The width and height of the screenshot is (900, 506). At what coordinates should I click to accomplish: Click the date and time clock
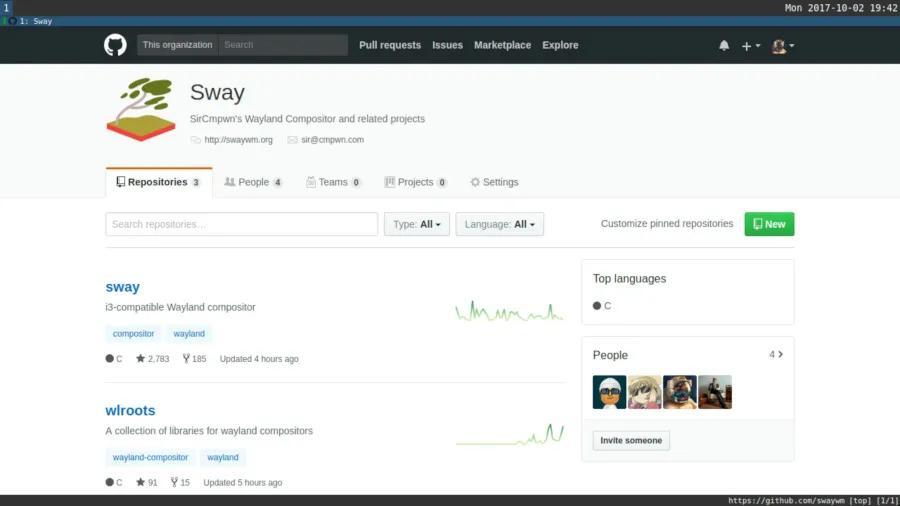(841, 8)
